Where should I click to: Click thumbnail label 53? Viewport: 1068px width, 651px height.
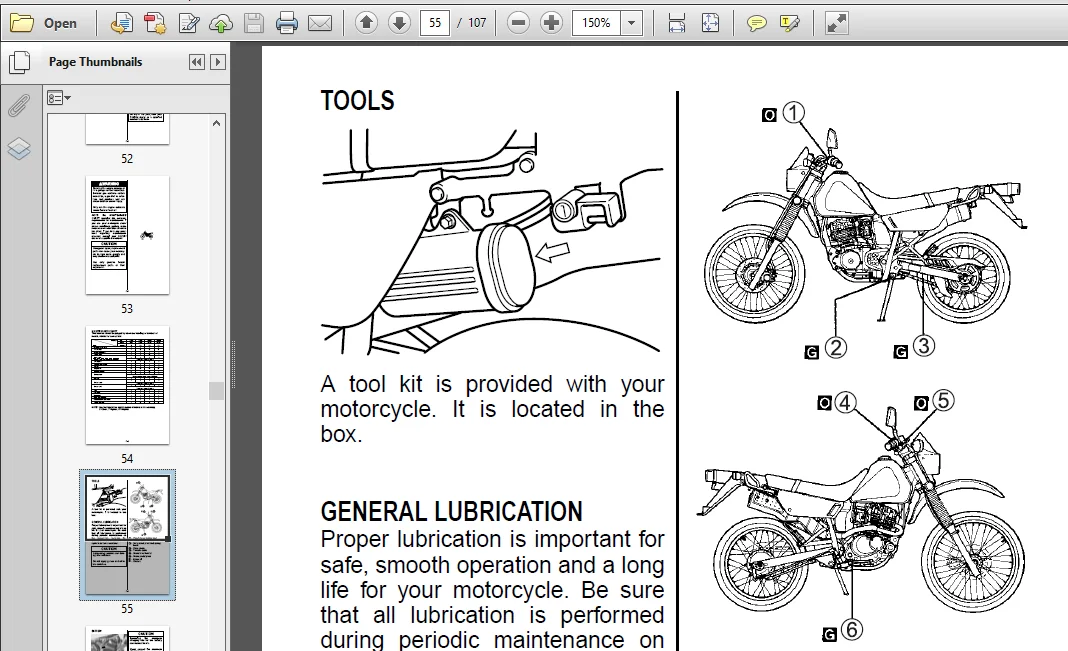[x=127, y=308]
